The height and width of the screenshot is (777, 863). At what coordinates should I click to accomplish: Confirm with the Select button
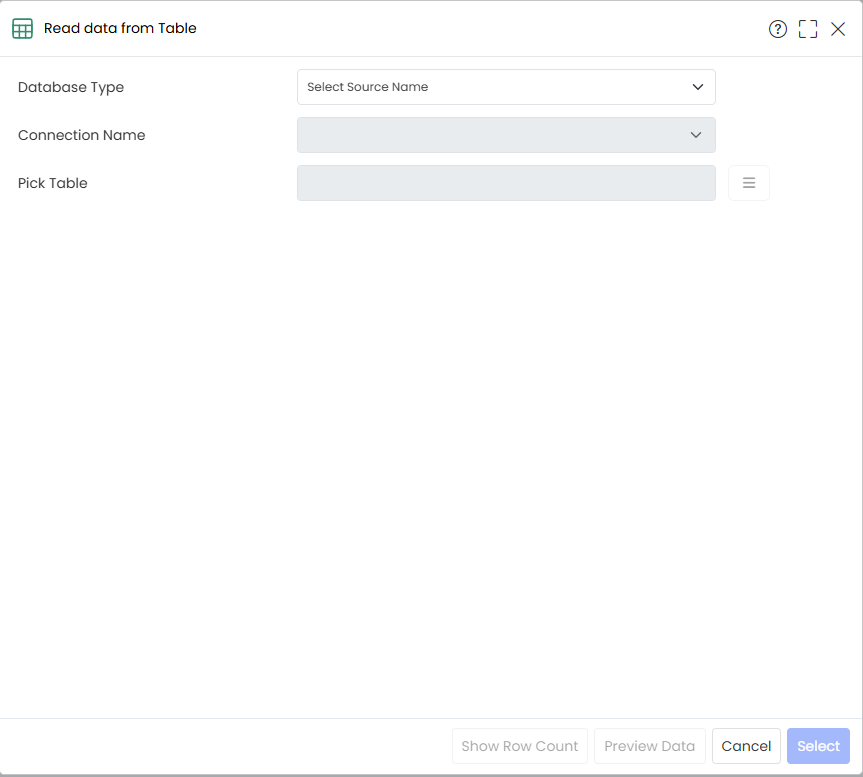[x=818, y=746]
